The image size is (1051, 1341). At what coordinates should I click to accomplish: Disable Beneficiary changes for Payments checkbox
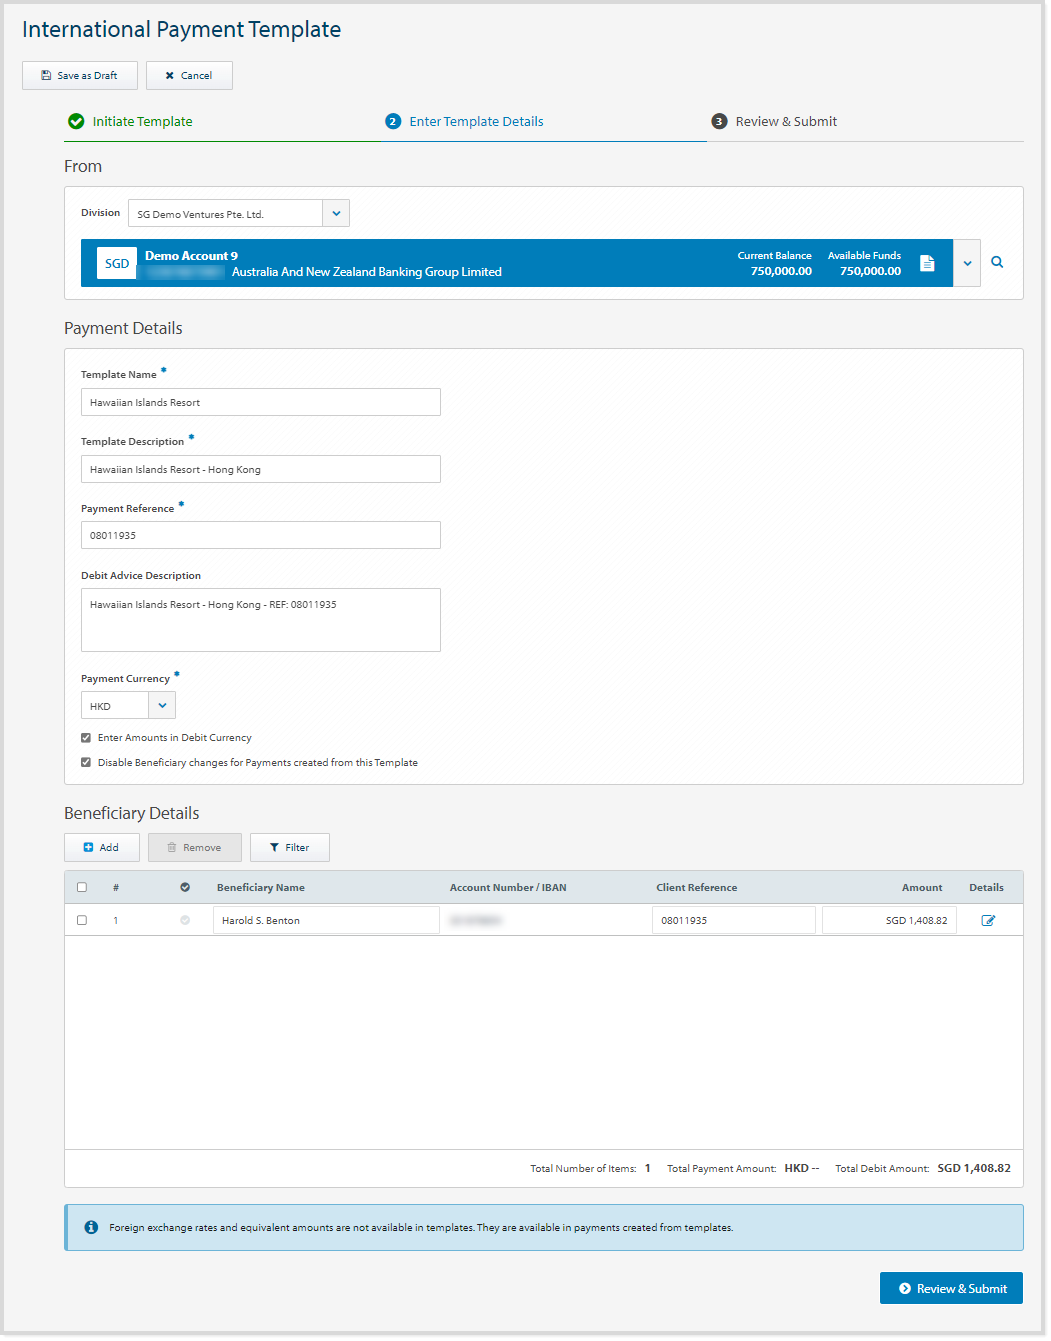tap(86, 762)
